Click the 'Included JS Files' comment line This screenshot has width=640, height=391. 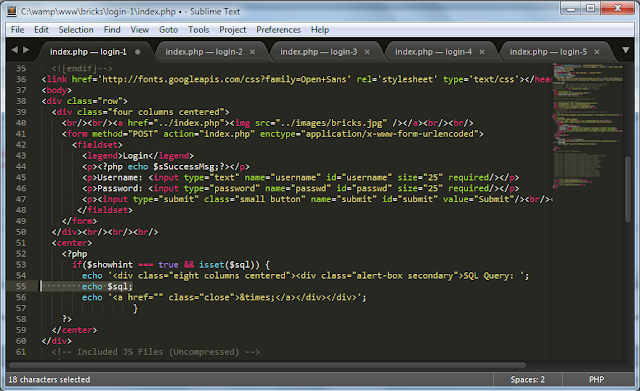tap(156, 352)
